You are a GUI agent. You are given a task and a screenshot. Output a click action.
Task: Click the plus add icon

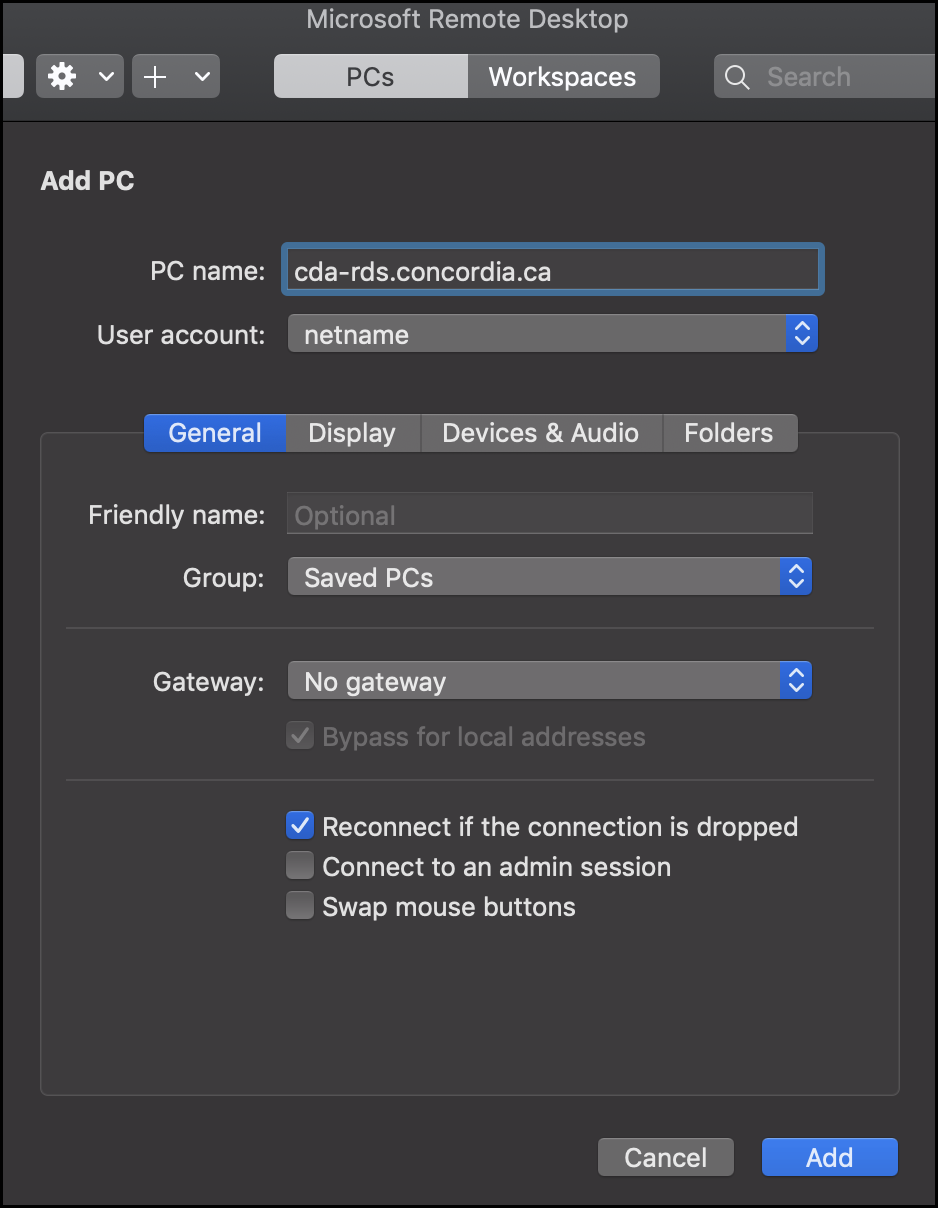point(156,77)
